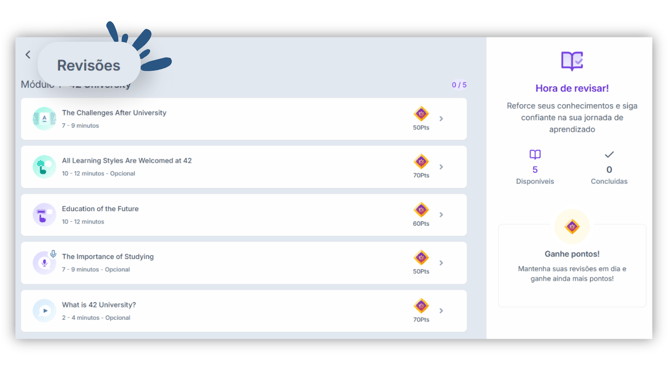Click All Learning Styles lesson icon
The width and height of the screenshot is (670, 376).
click(x=44, y=167)
